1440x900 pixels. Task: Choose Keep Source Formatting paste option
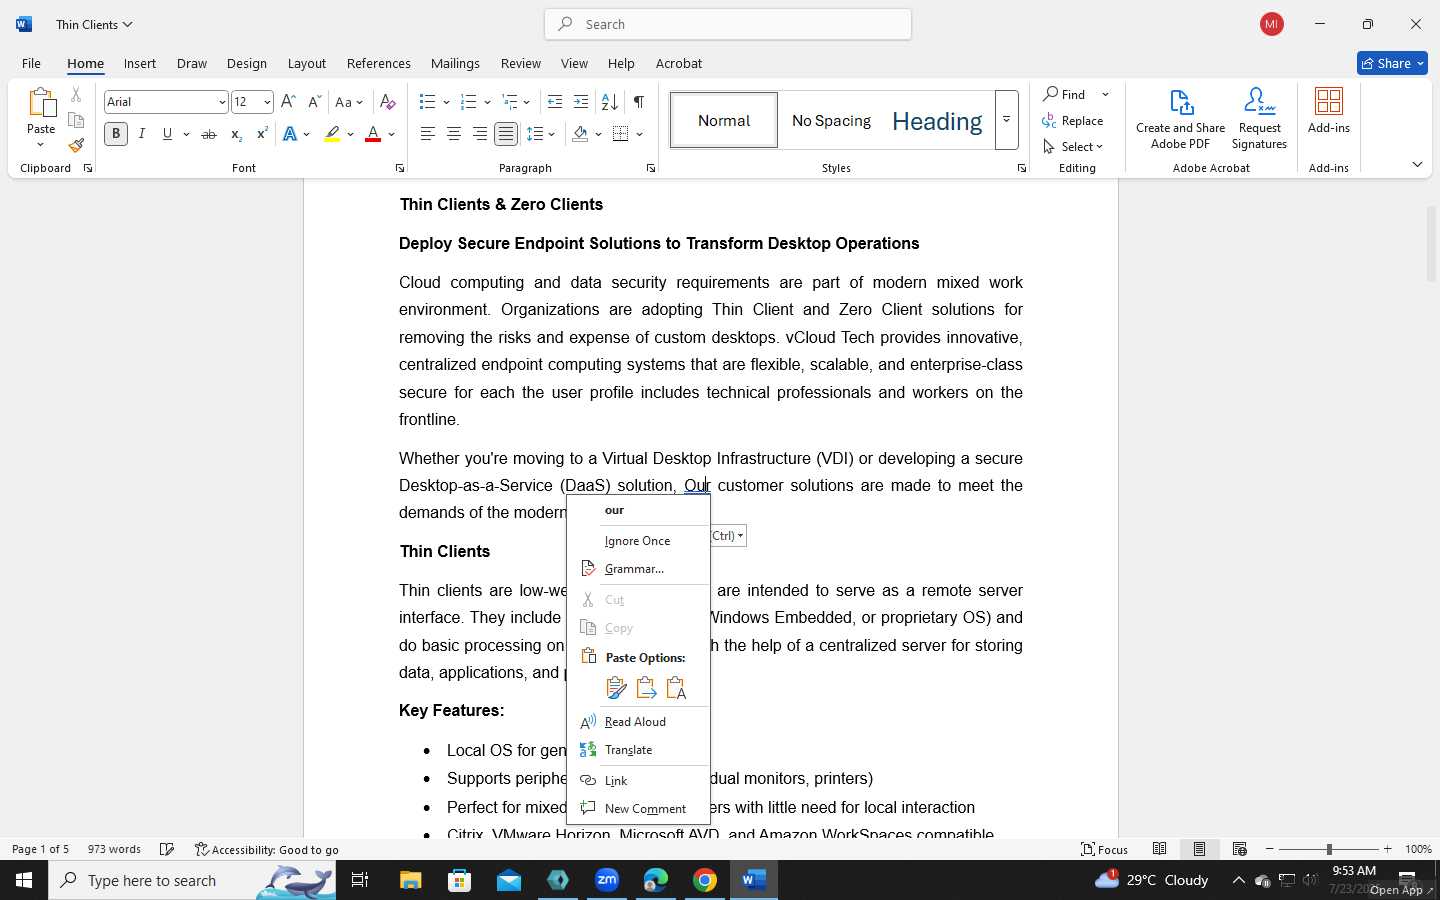click(x=616, y=688)
